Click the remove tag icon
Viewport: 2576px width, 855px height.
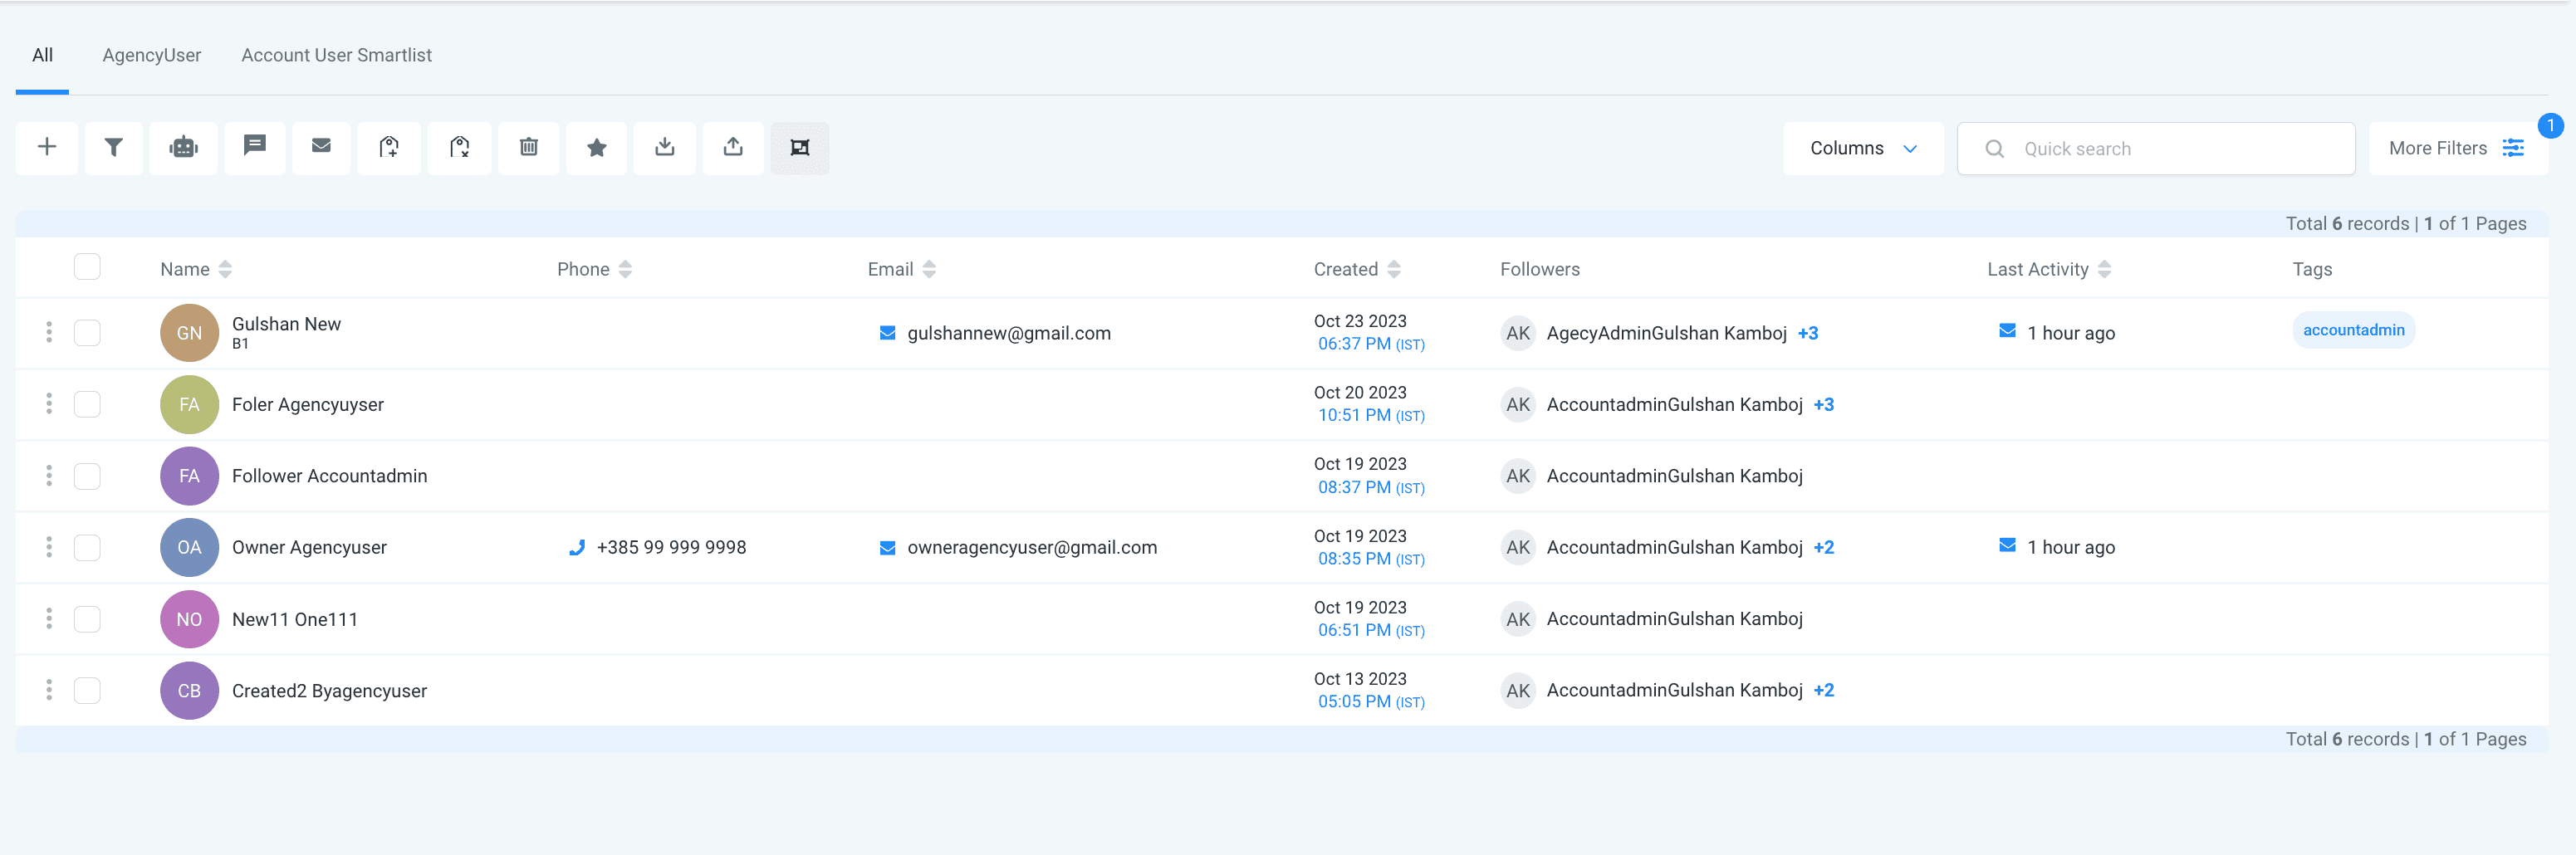(460, 148)
